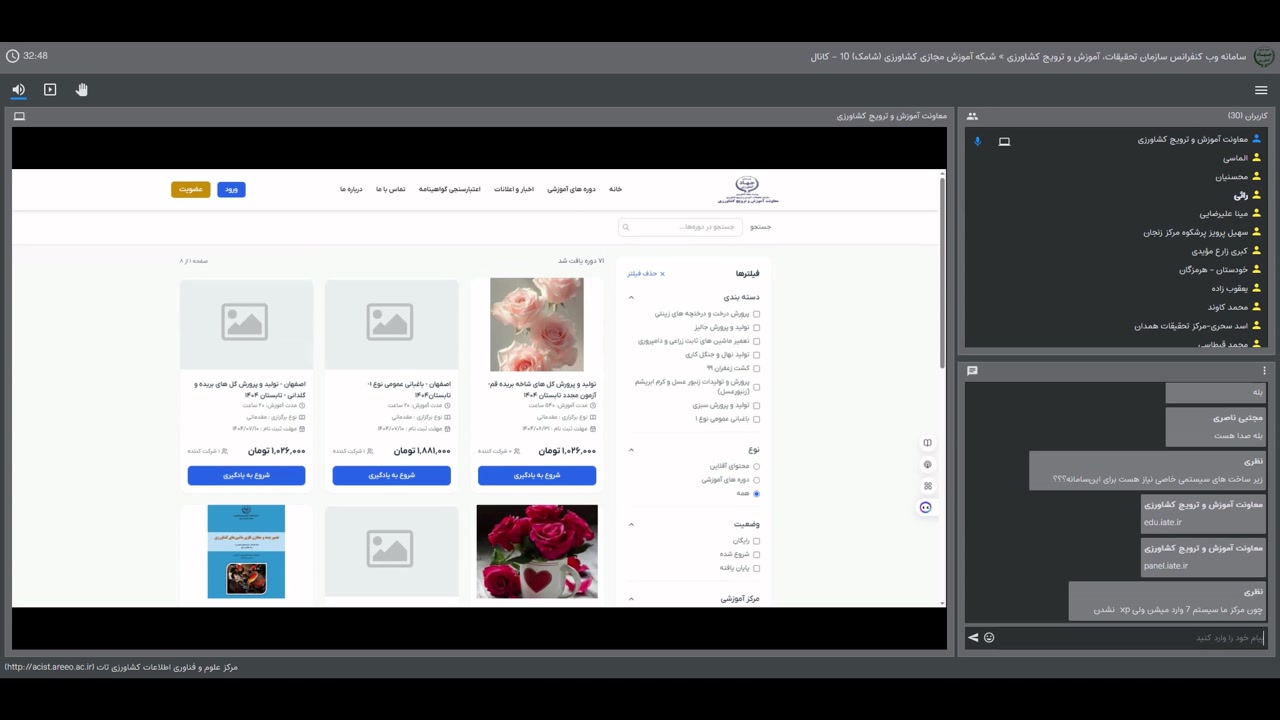Check the تعمیر ماشین های ثابت زراعی filter

click(756, 341)
